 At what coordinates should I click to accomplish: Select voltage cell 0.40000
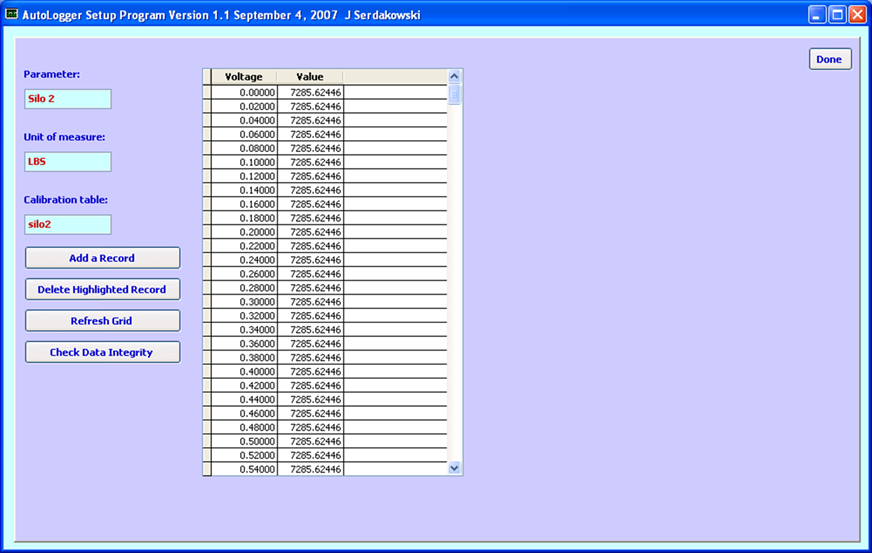(x=244, y=372)
